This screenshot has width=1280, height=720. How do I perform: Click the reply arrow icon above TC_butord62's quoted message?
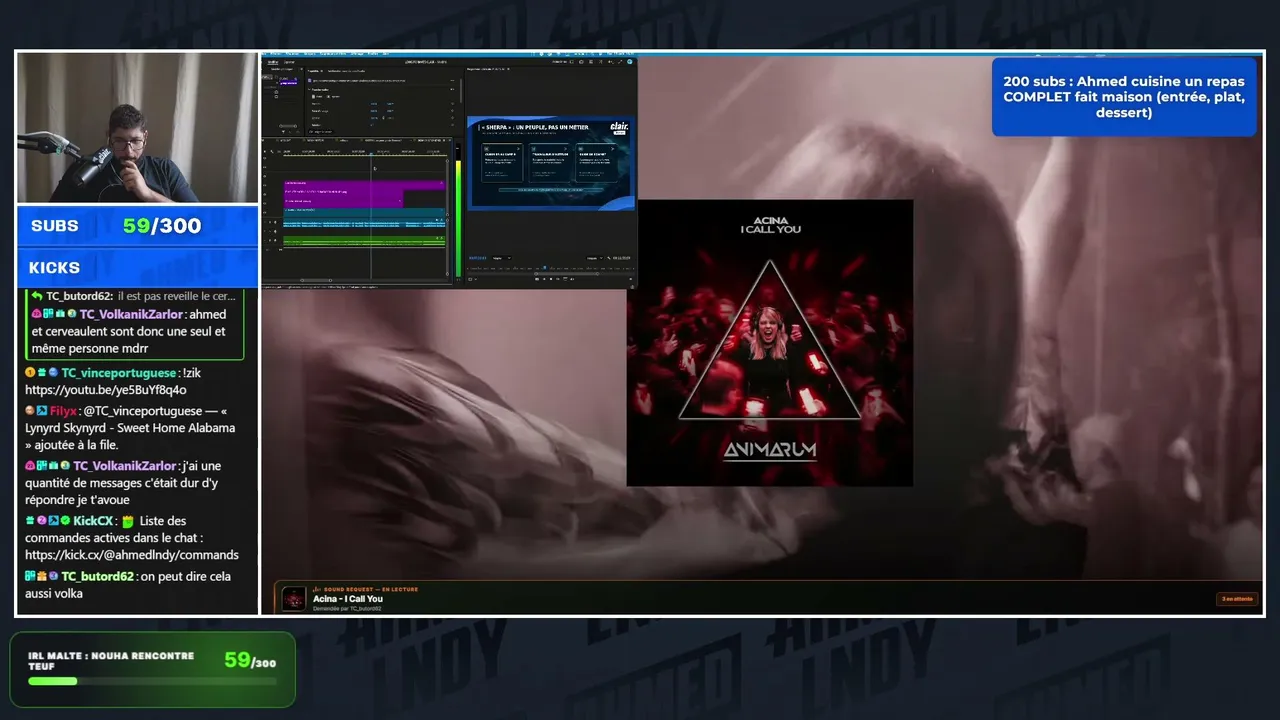[36, 296]
